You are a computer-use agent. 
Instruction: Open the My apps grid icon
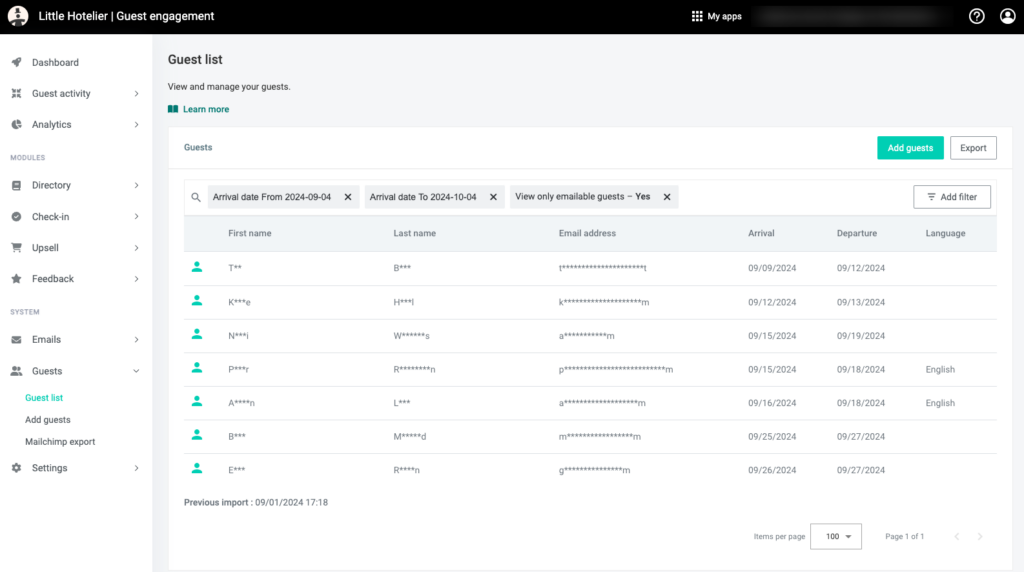(697, 16)
